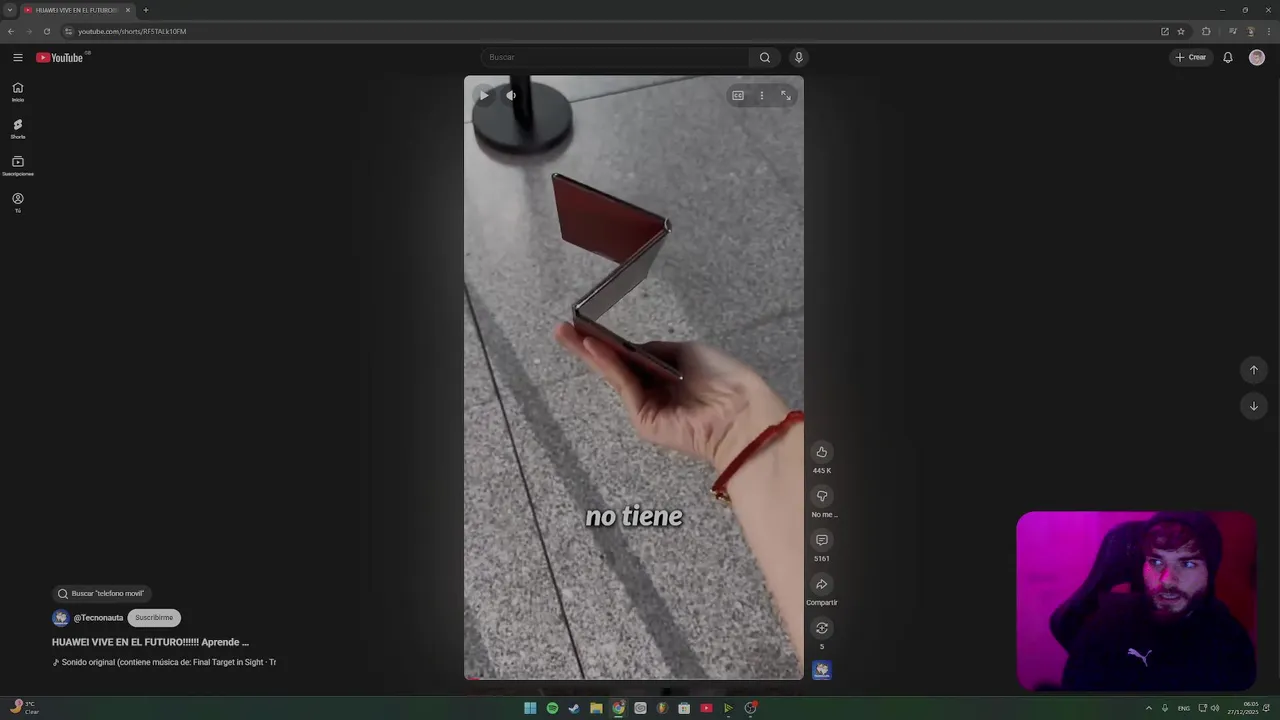Reload the page
This screenshot has height=720, width=1280.
coord(46,31)
